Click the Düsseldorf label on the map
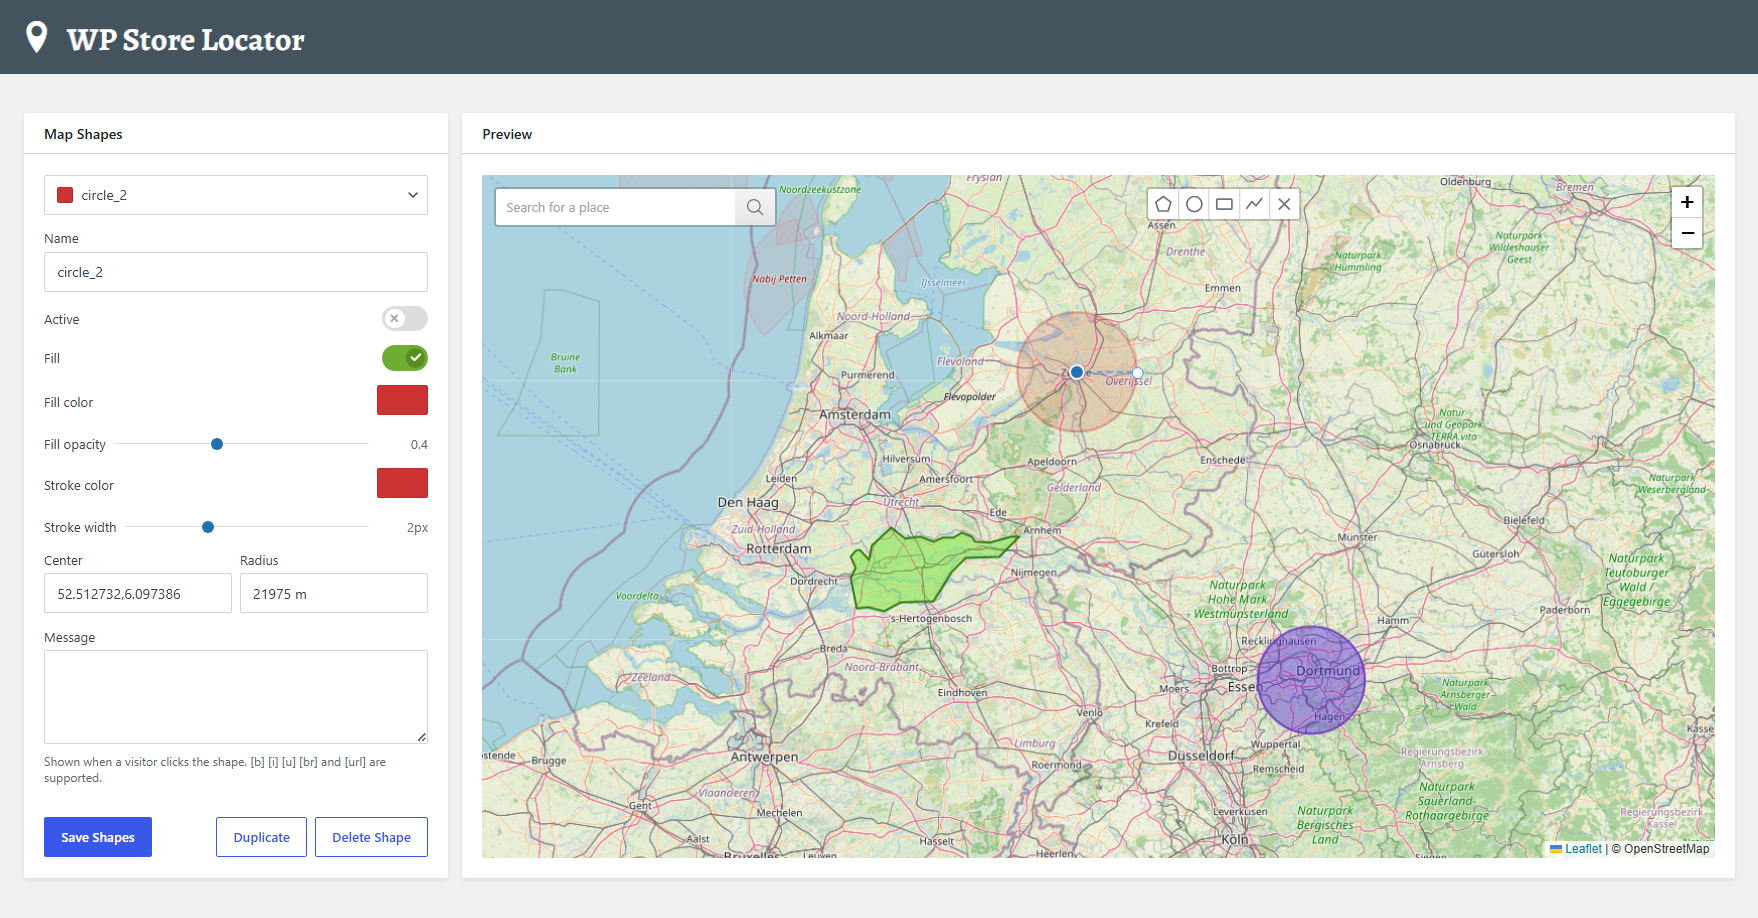The image size is (1758, 918). [1202, 756]
